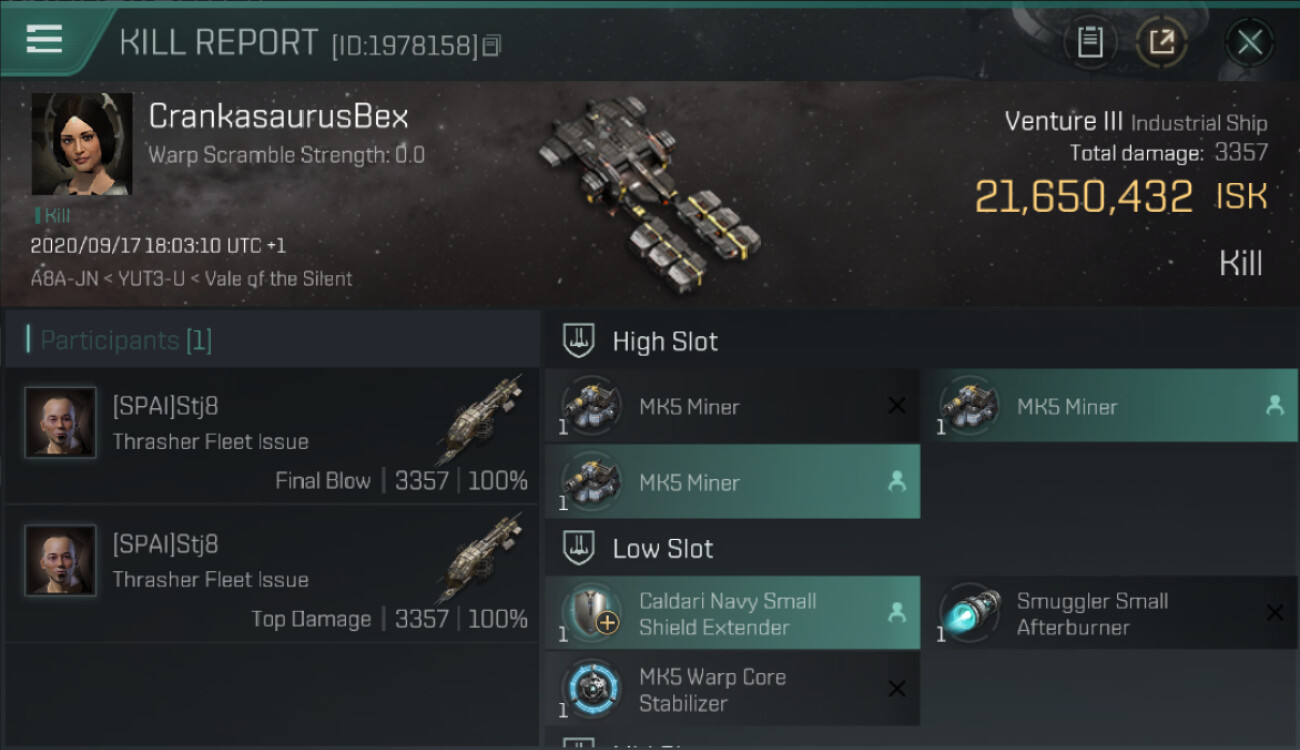Open Stj8 portrait in Top Damage row

61,560
